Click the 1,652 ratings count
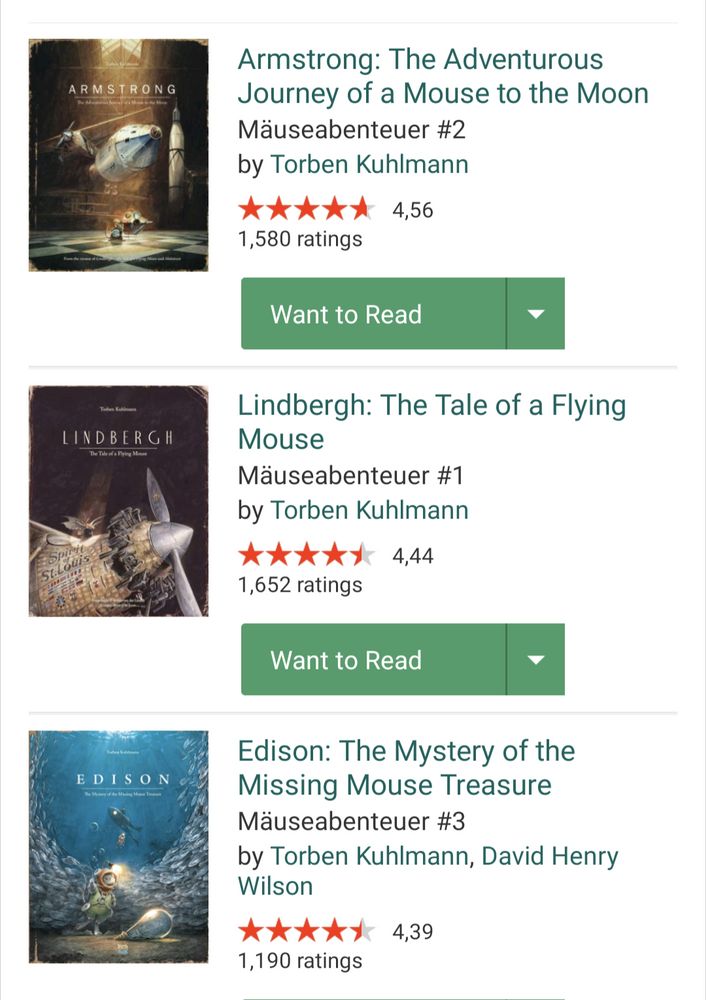The height and width of the screenshot is (1000, 706). 300,584
